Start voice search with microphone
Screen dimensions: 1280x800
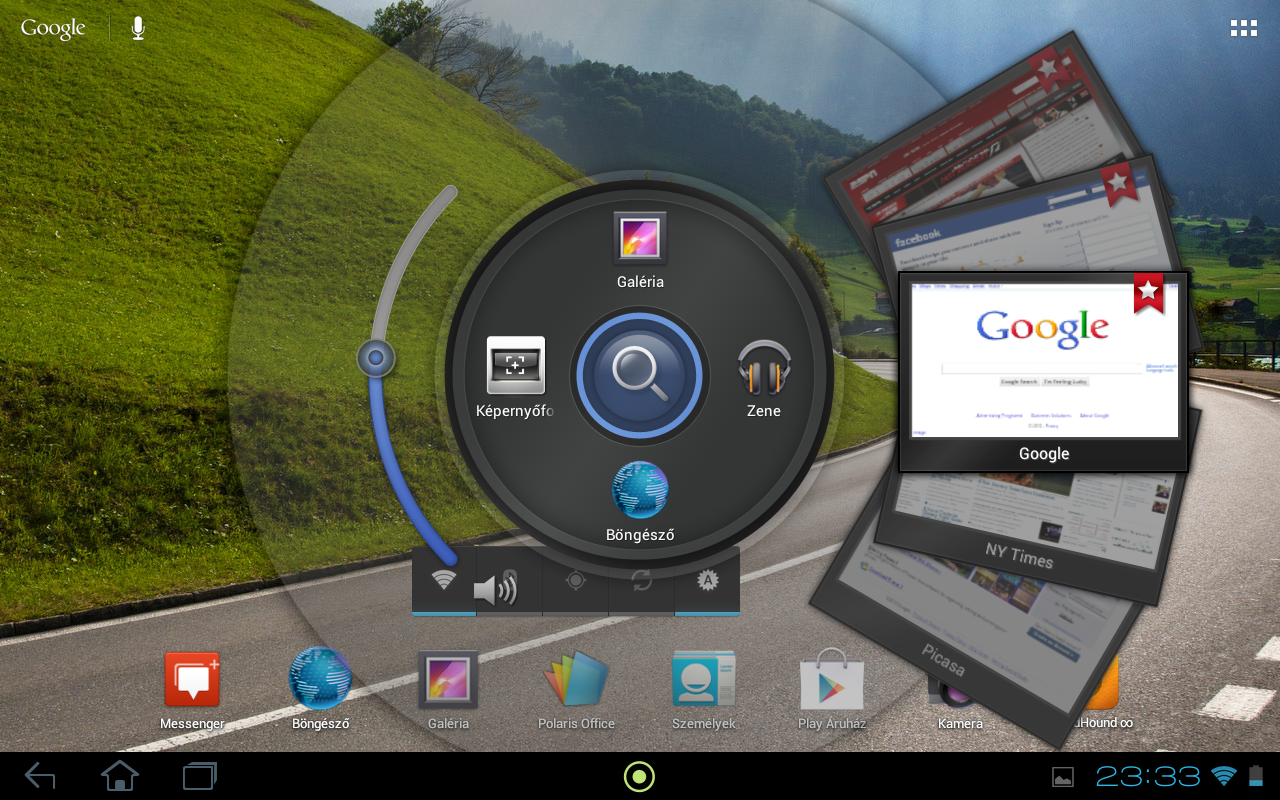(138, 28)
